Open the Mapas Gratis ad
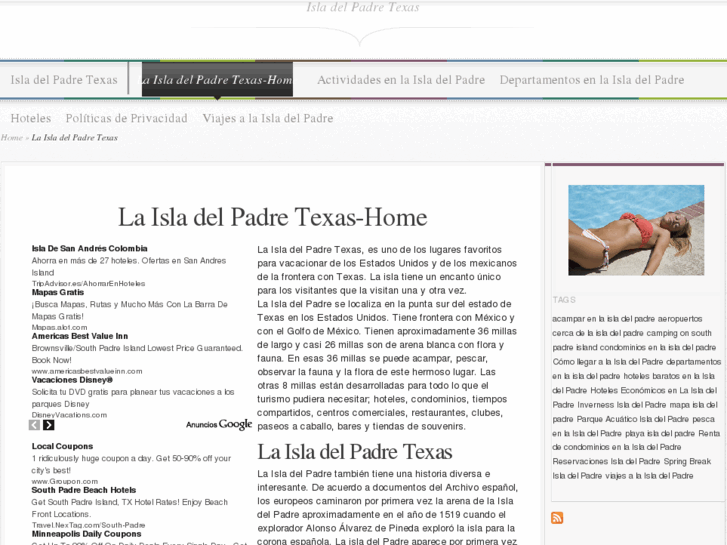Viewport: 727px width, 545px height. (58, 292)
